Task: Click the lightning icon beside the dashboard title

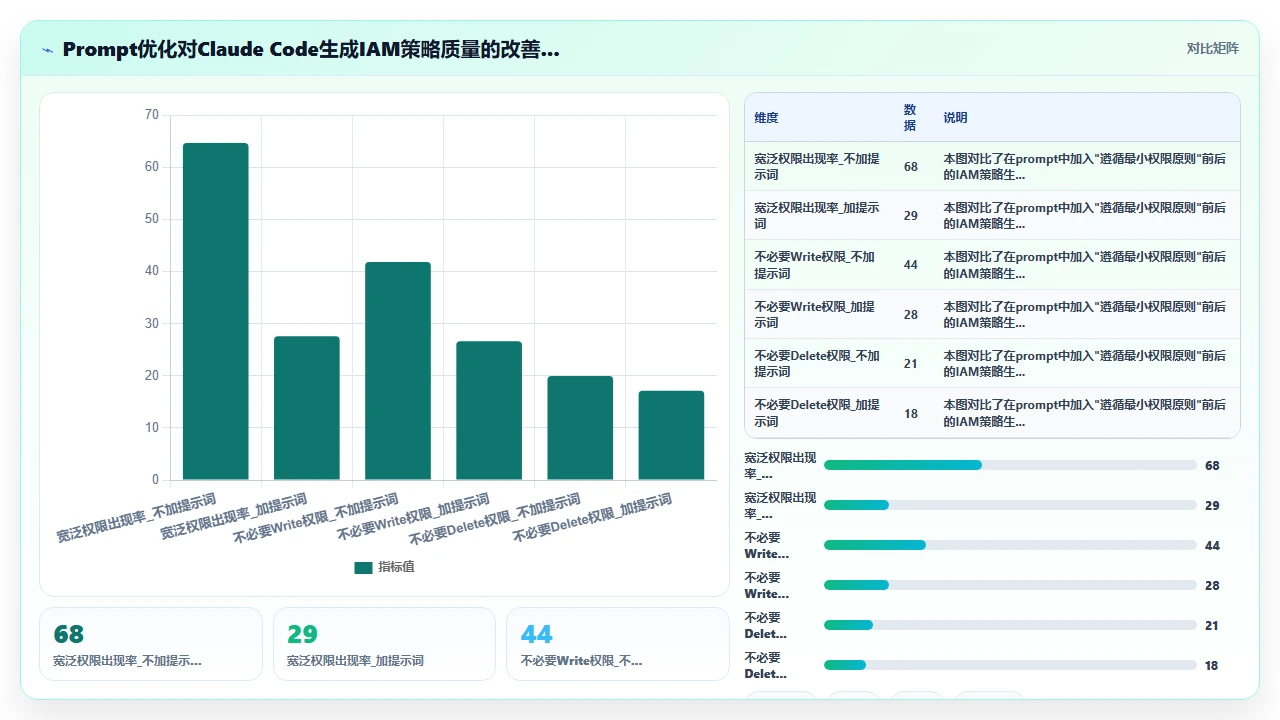Action: (x=47, y=49)
